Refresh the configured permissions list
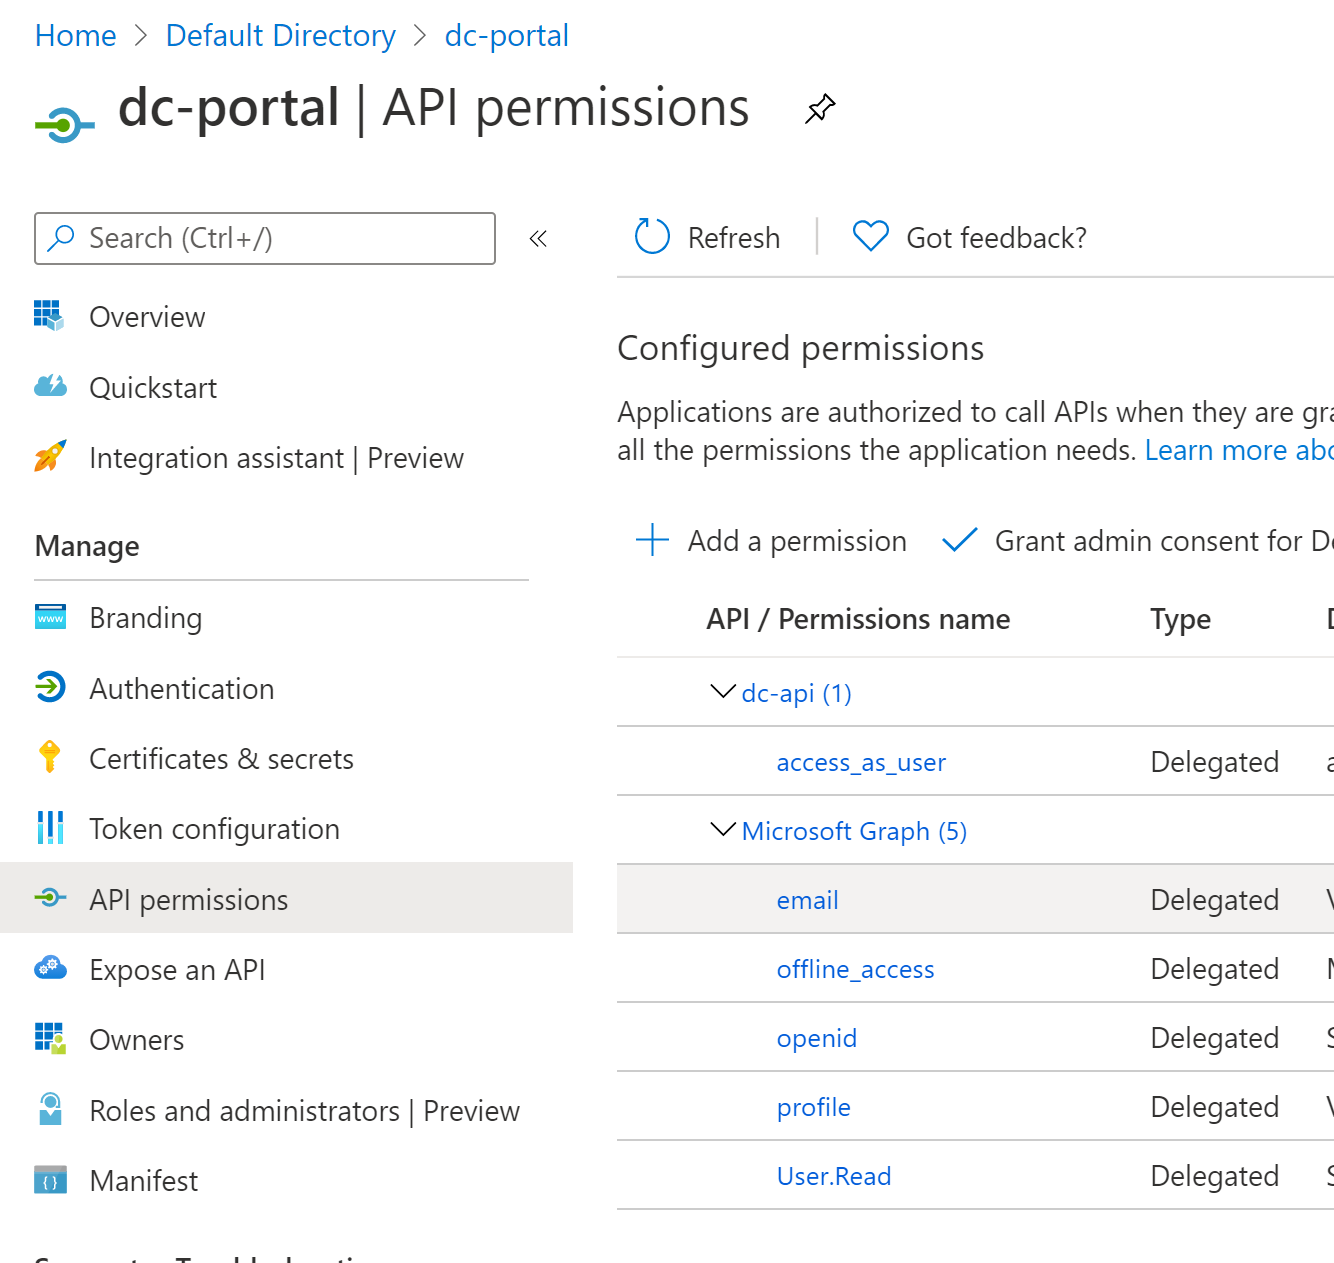The height and width of the screenshot is (1263, 1334). pos(705,237)
